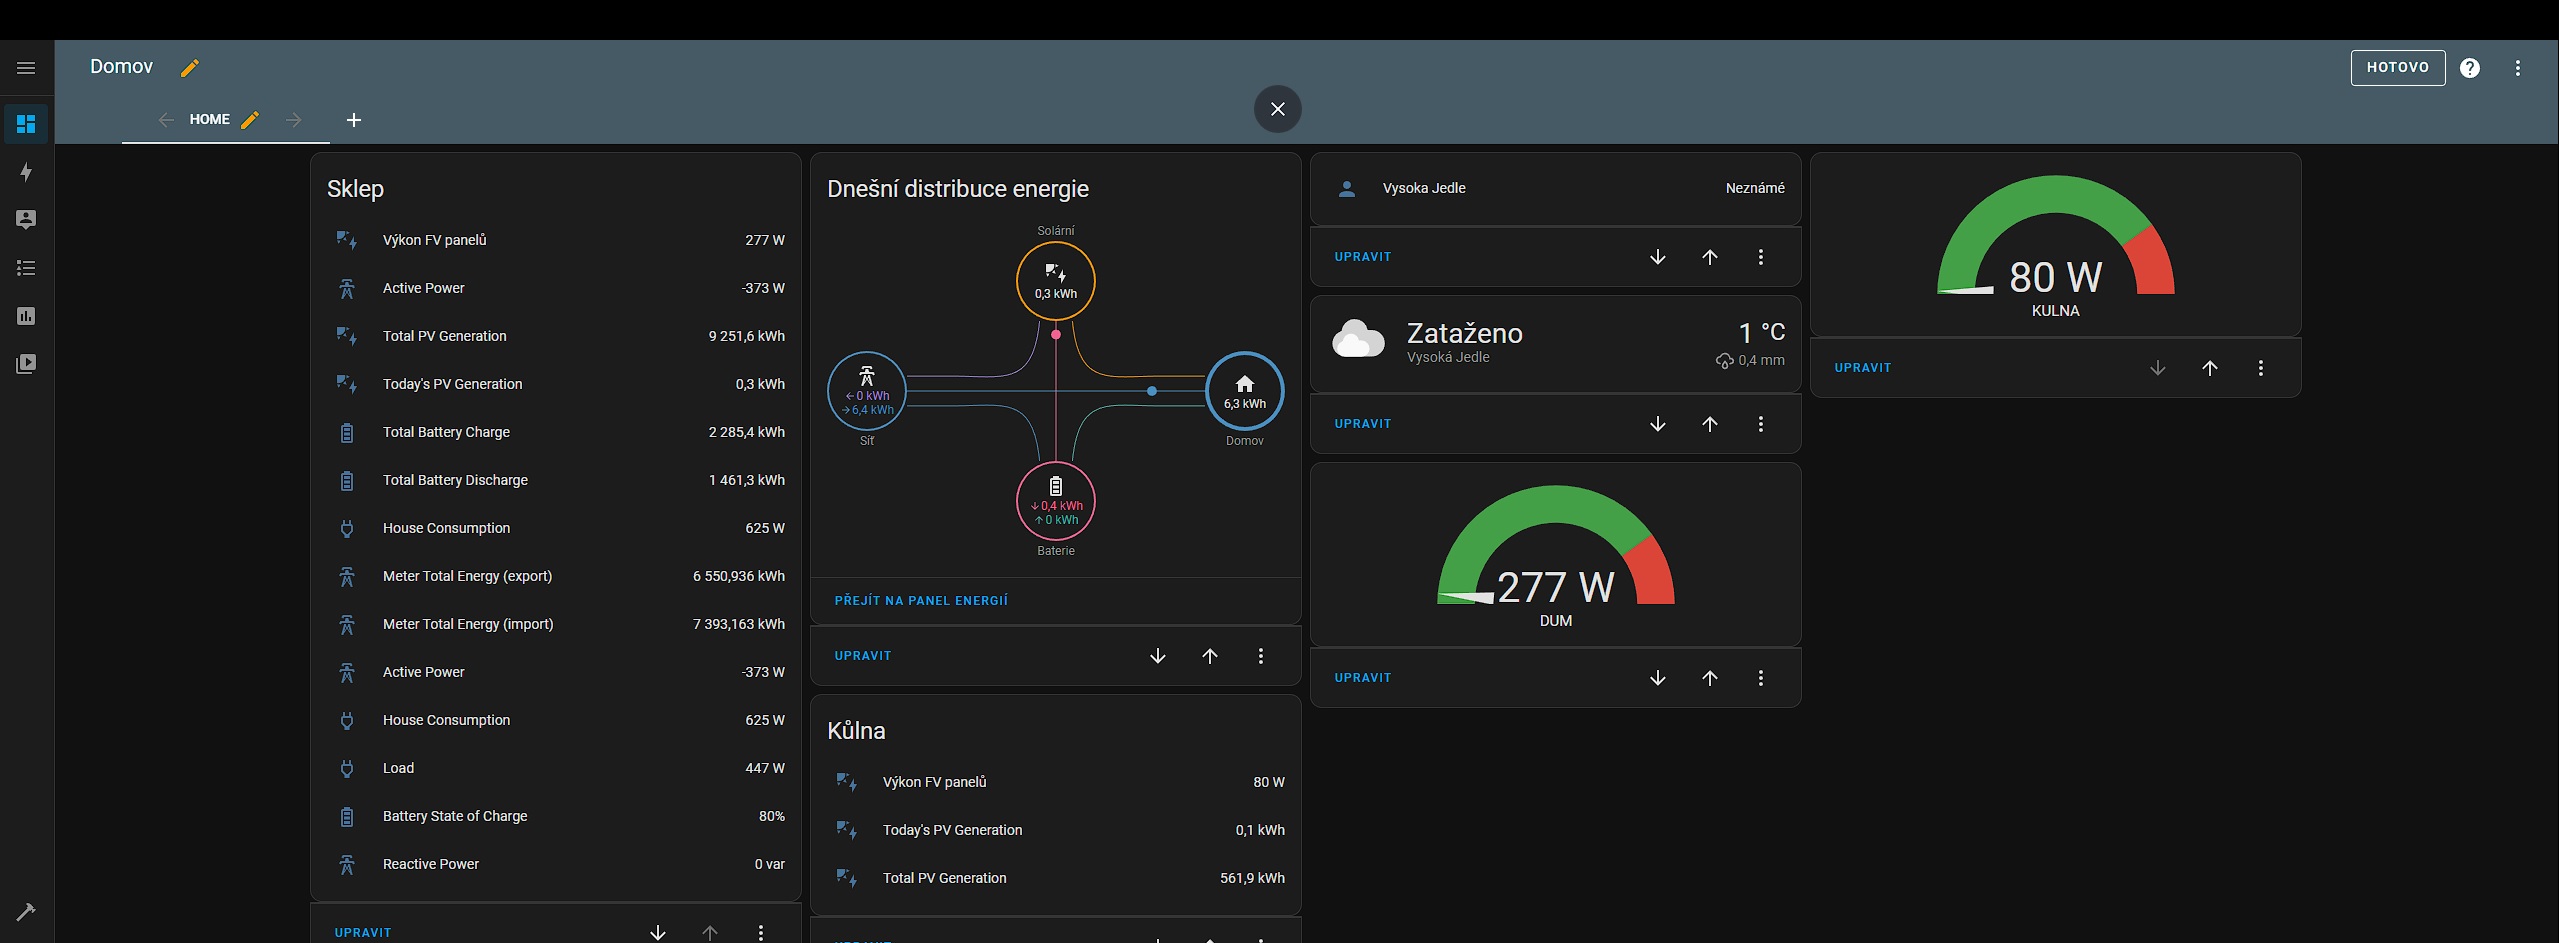Open the help question mark icon
The image size is (2559, 943).
[2470, 68]
